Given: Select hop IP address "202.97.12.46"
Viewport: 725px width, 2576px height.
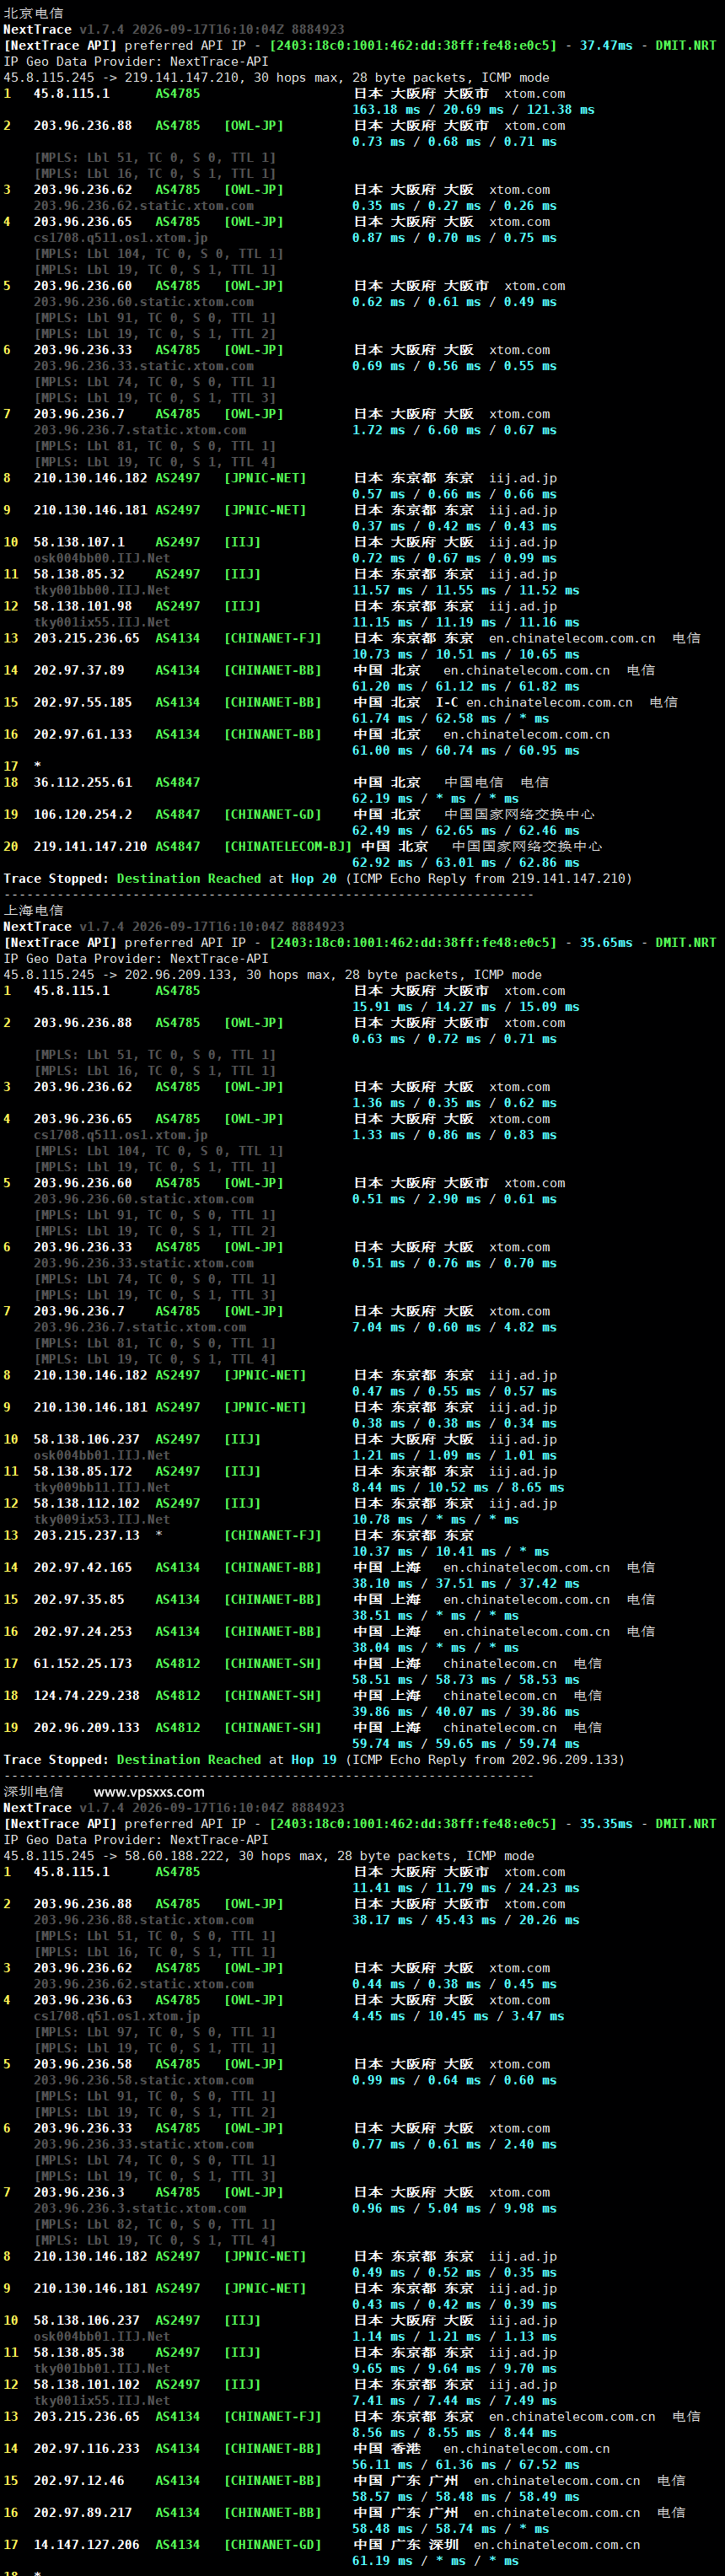Looking at the screenshot, I should 79,2480.
